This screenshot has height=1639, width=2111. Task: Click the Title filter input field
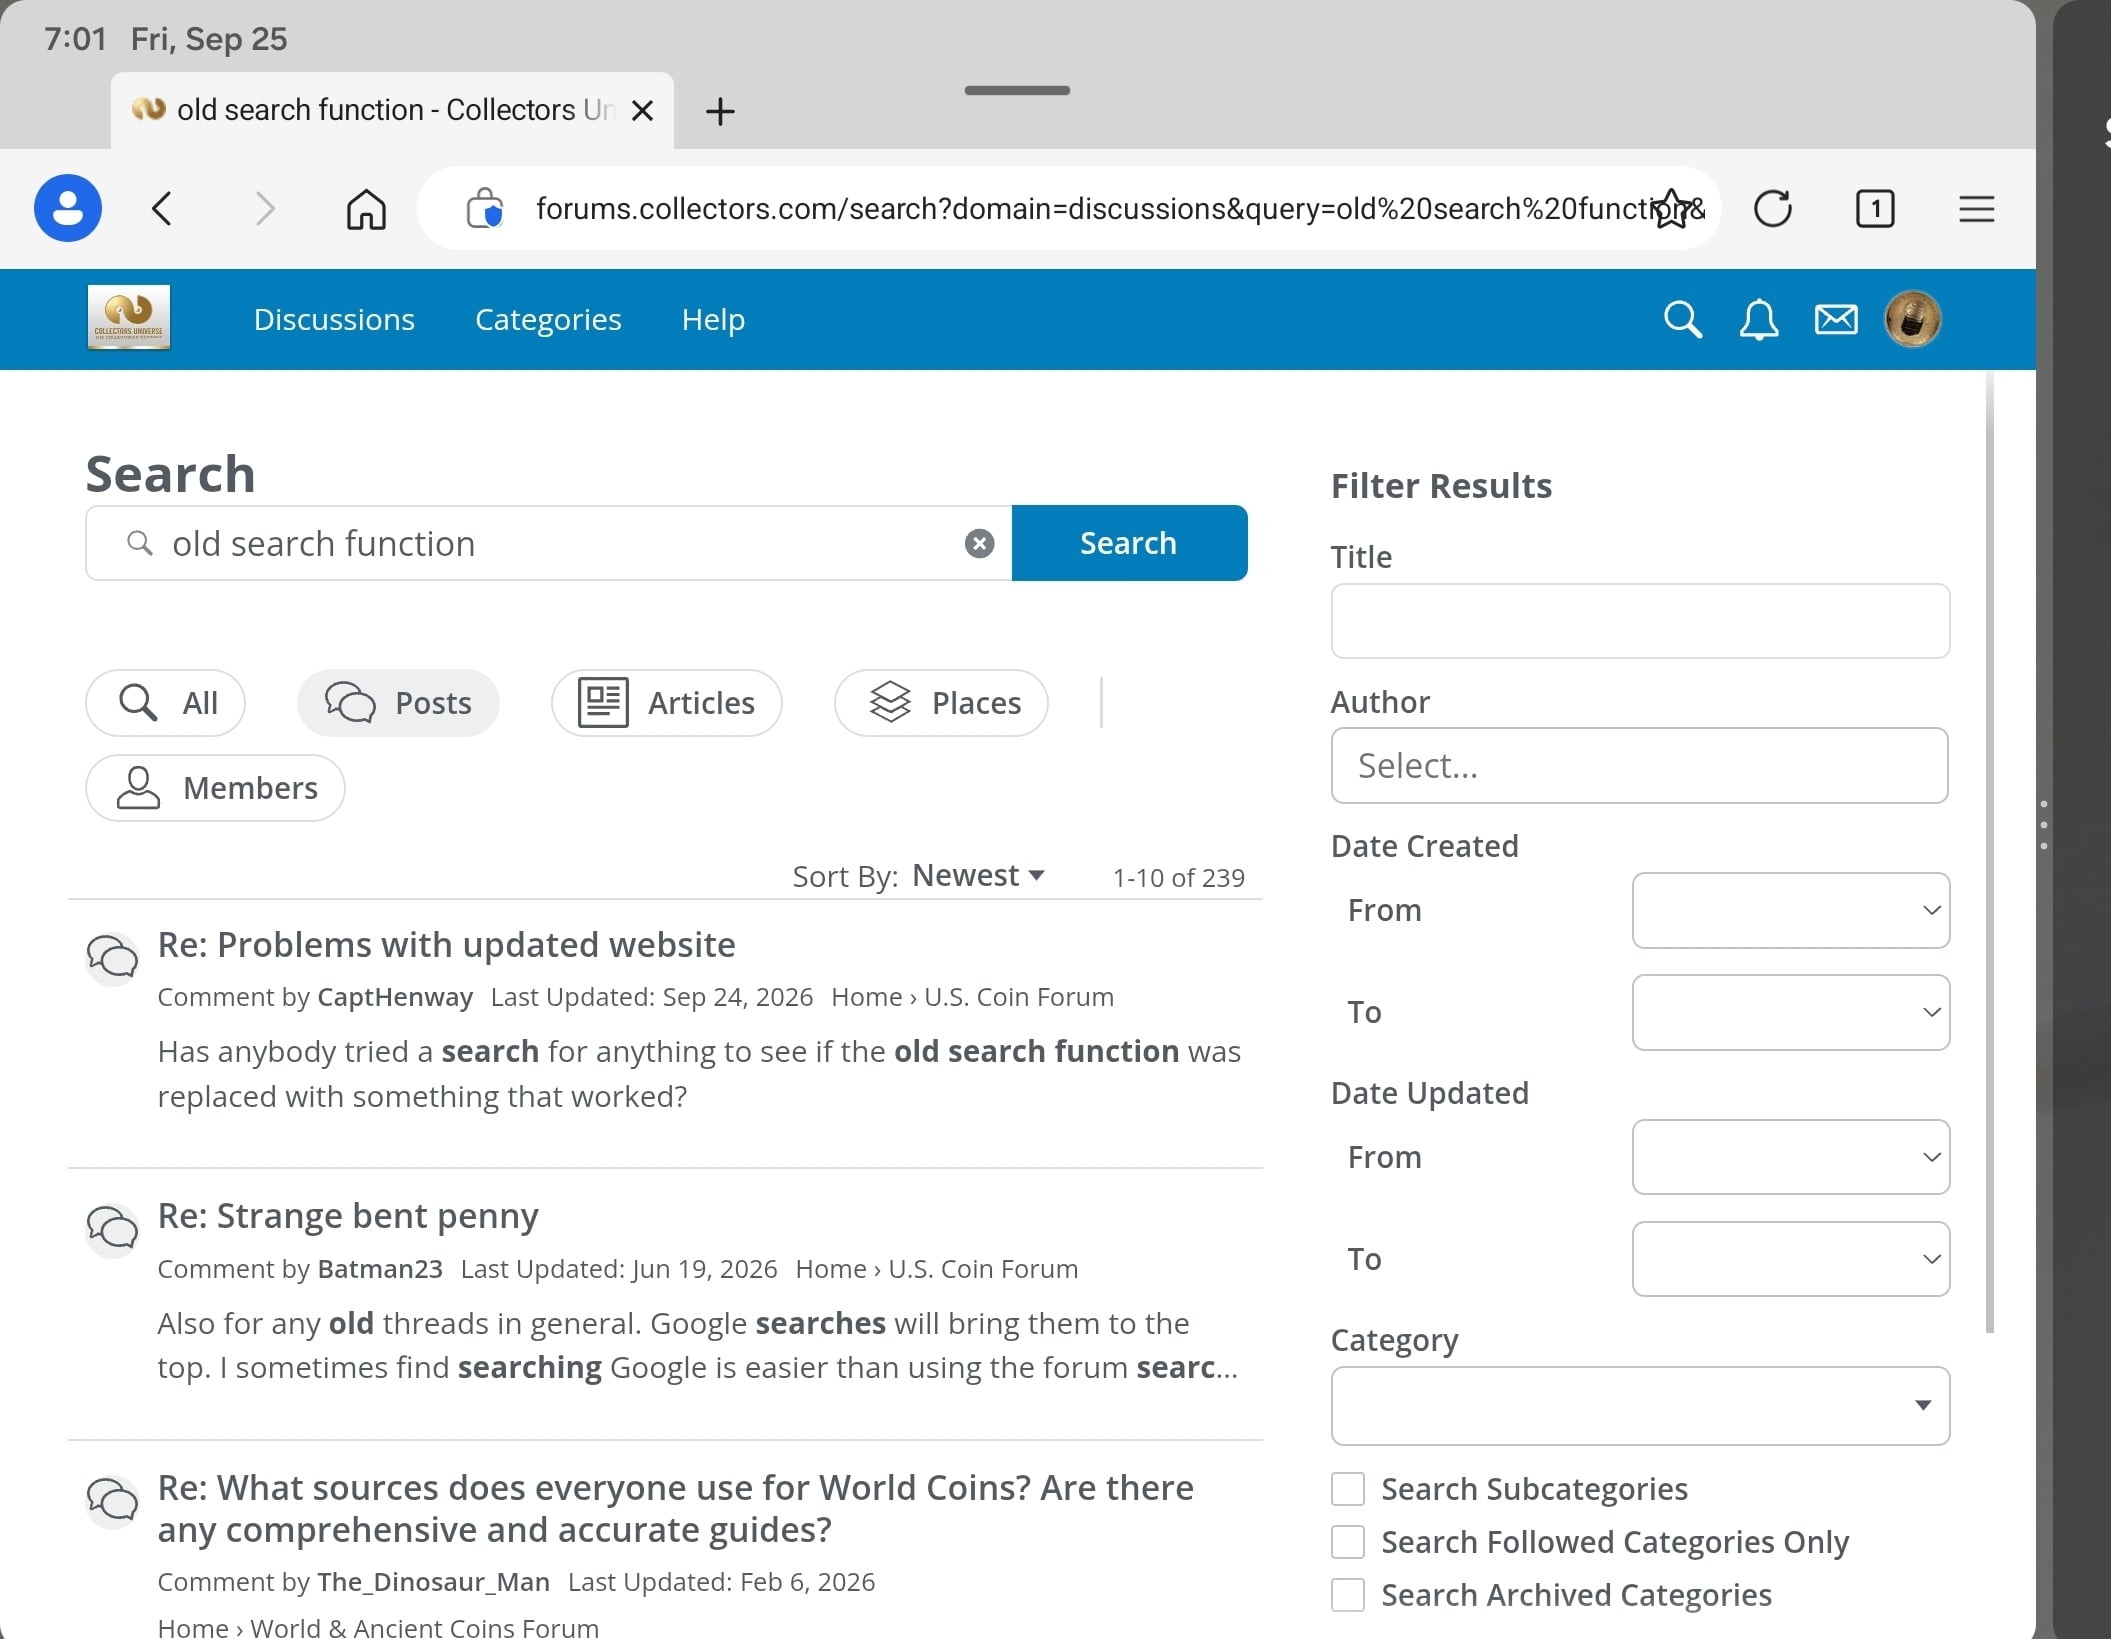(1640, 621)
